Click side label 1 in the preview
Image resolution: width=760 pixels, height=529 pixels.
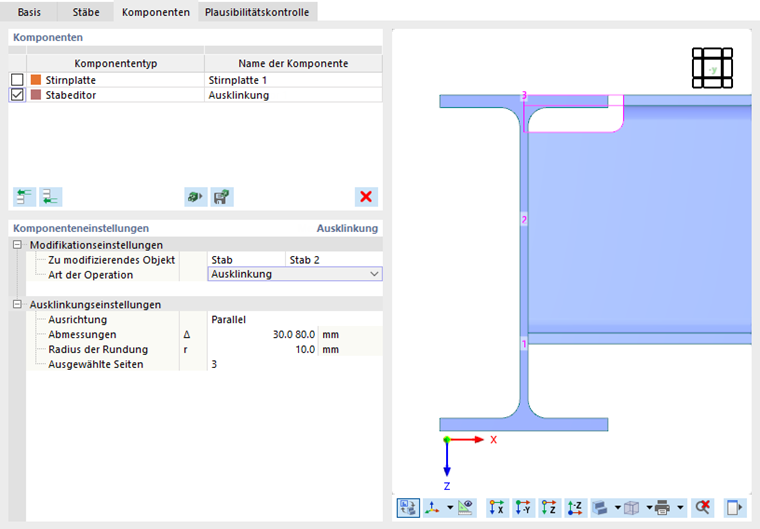coord(524,344)
